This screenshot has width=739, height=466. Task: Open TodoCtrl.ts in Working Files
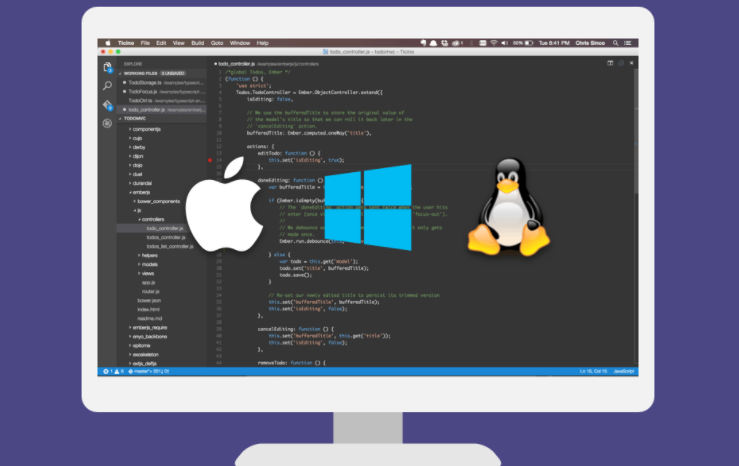[x=162, y=100]
